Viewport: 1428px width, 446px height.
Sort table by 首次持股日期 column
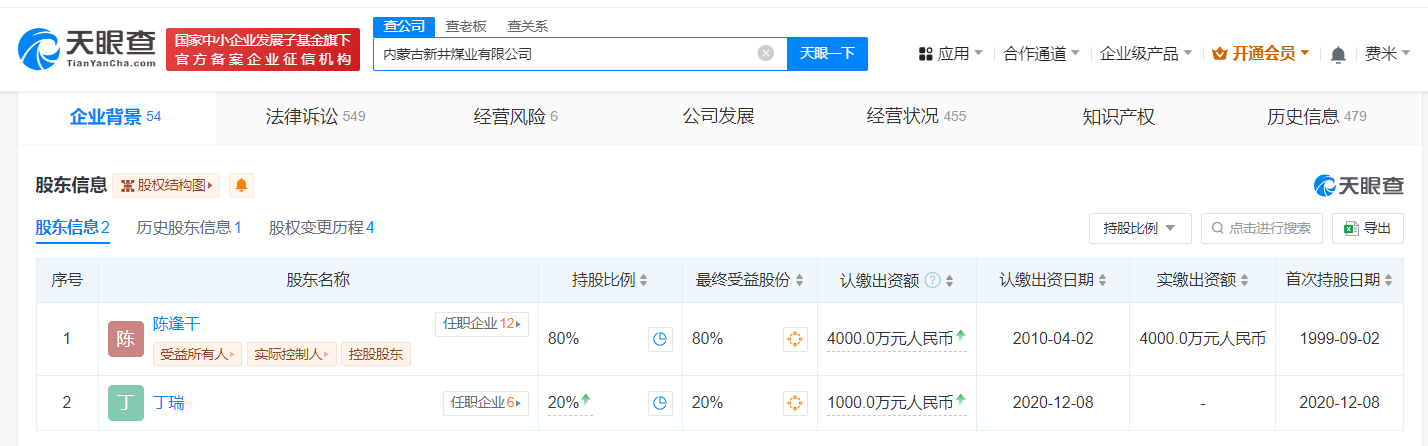[1387, 281]
